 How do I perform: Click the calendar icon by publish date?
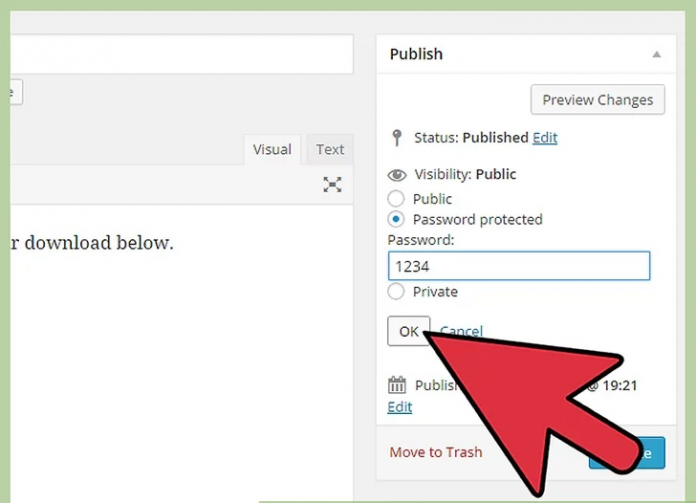coord(397,385)
